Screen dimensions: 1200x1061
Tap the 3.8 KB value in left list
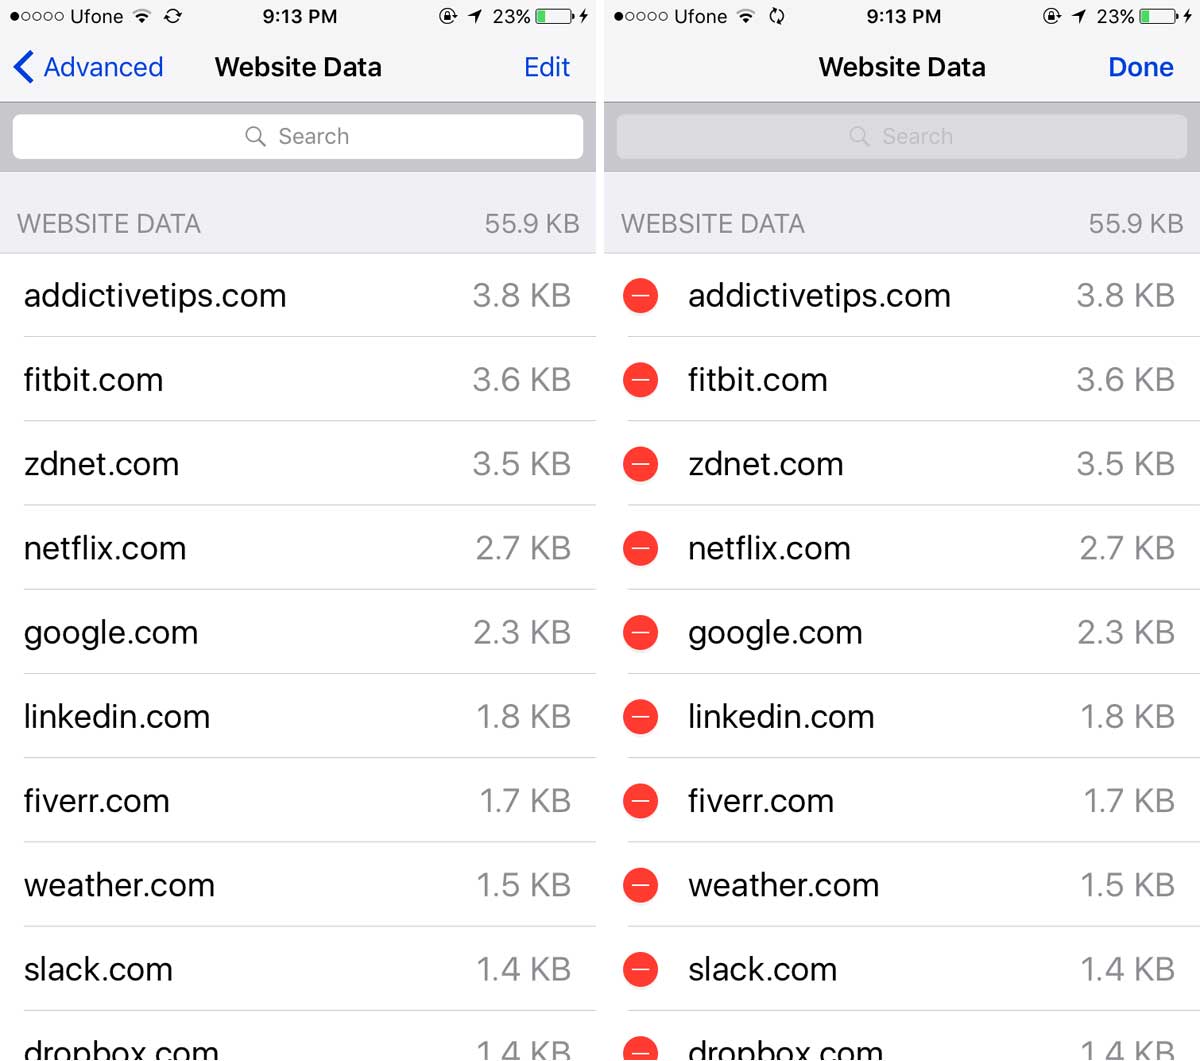click(x=521, y=296)
